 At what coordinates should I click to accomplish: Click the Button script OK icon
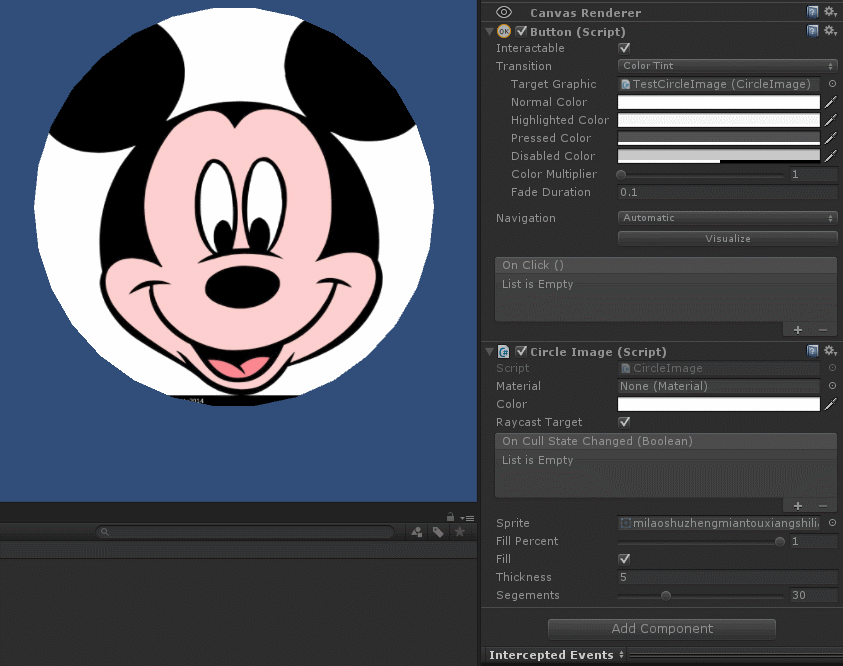click(504, 32)
